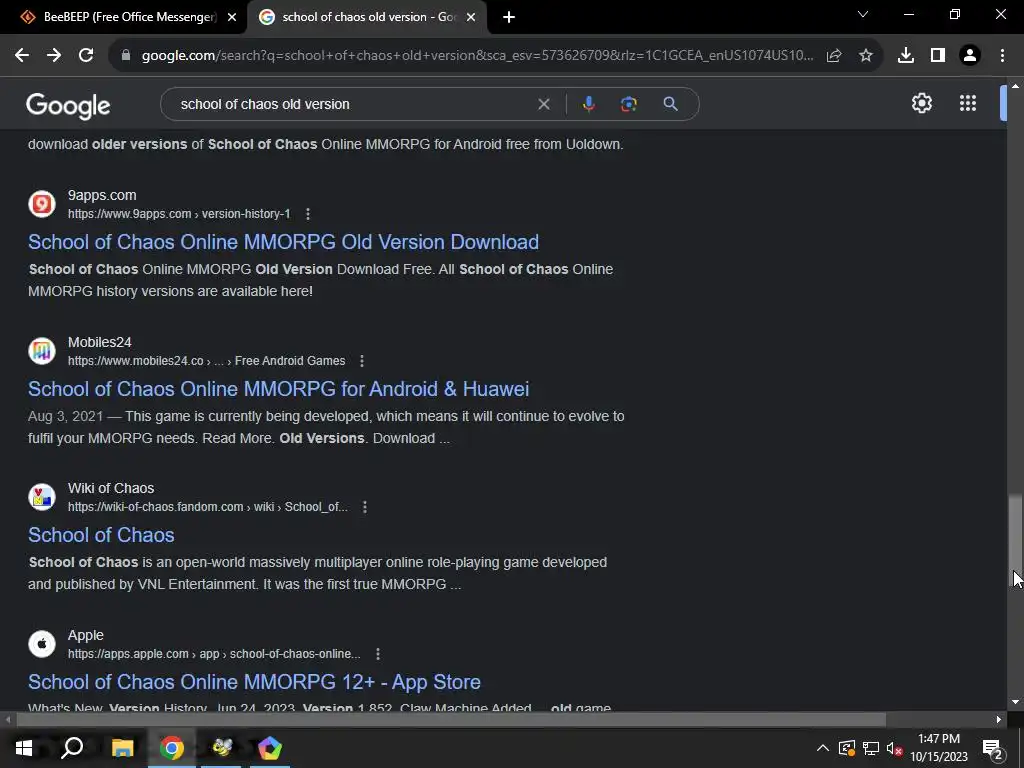Screen dimensions: 1024x768
Task: Click the mobiles24.co URL breadcrumb
Action: click(x=206, y=360)
